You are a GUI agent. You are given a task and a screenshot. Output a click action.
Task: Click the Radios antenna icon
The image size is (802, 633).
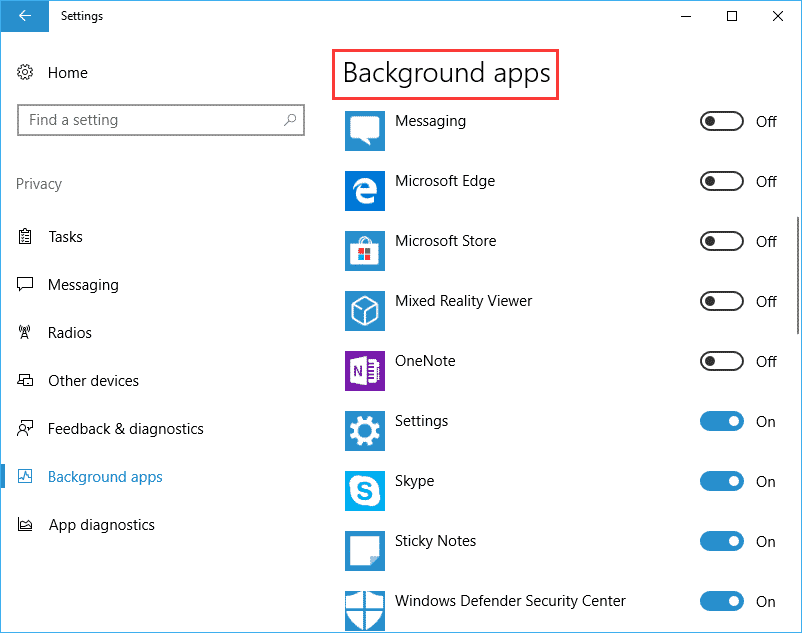click(x=25, y=332)
